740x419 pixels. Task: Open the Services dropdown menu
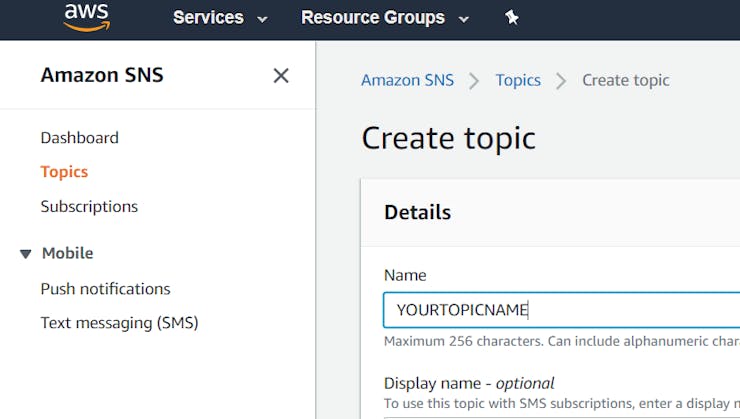pyautogui.click(x=220, y=17)
